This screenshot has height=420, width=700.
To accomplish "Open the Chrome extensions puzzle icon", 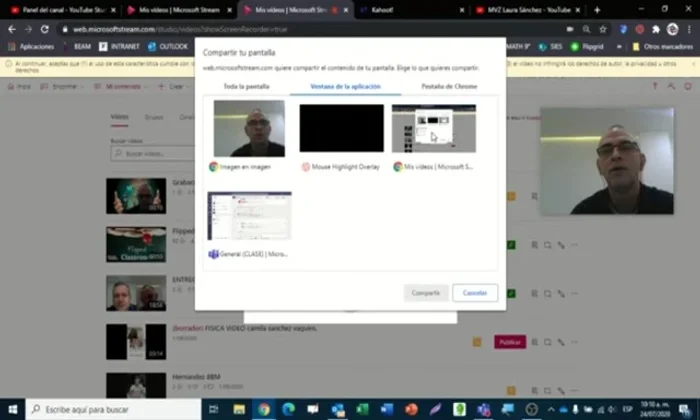I will [656, 29].
